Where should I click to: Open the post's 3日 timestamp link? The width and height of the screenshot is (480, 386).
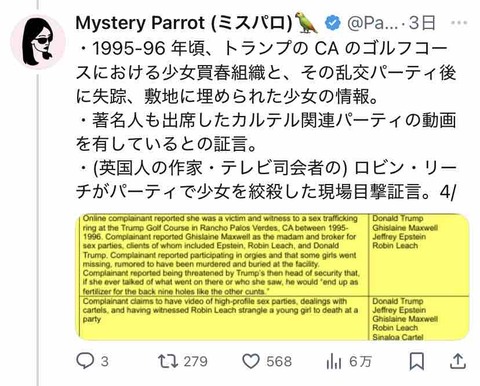[422, 23]
